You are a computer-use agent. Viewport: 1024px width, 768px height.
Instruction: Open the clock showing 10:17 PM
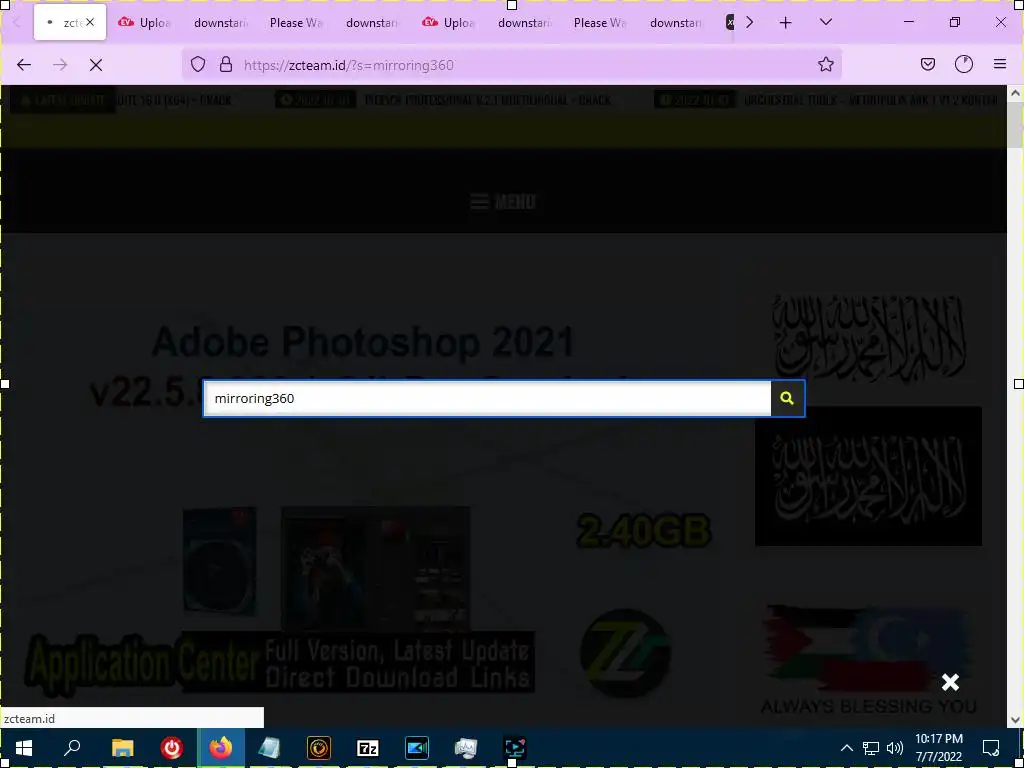coord(938,748)
